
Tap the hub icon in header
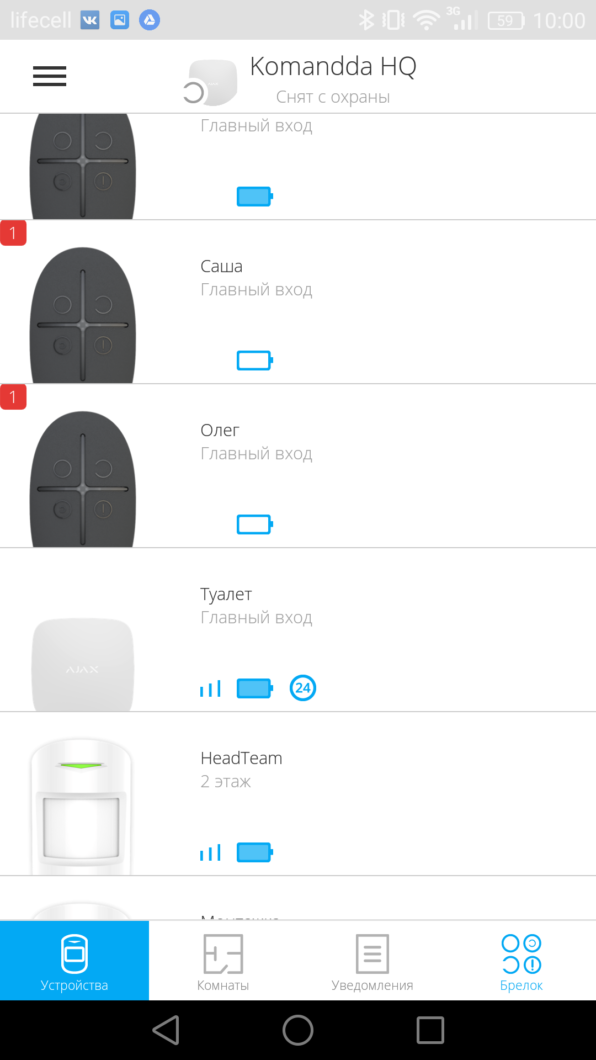(x=210, y=83)
